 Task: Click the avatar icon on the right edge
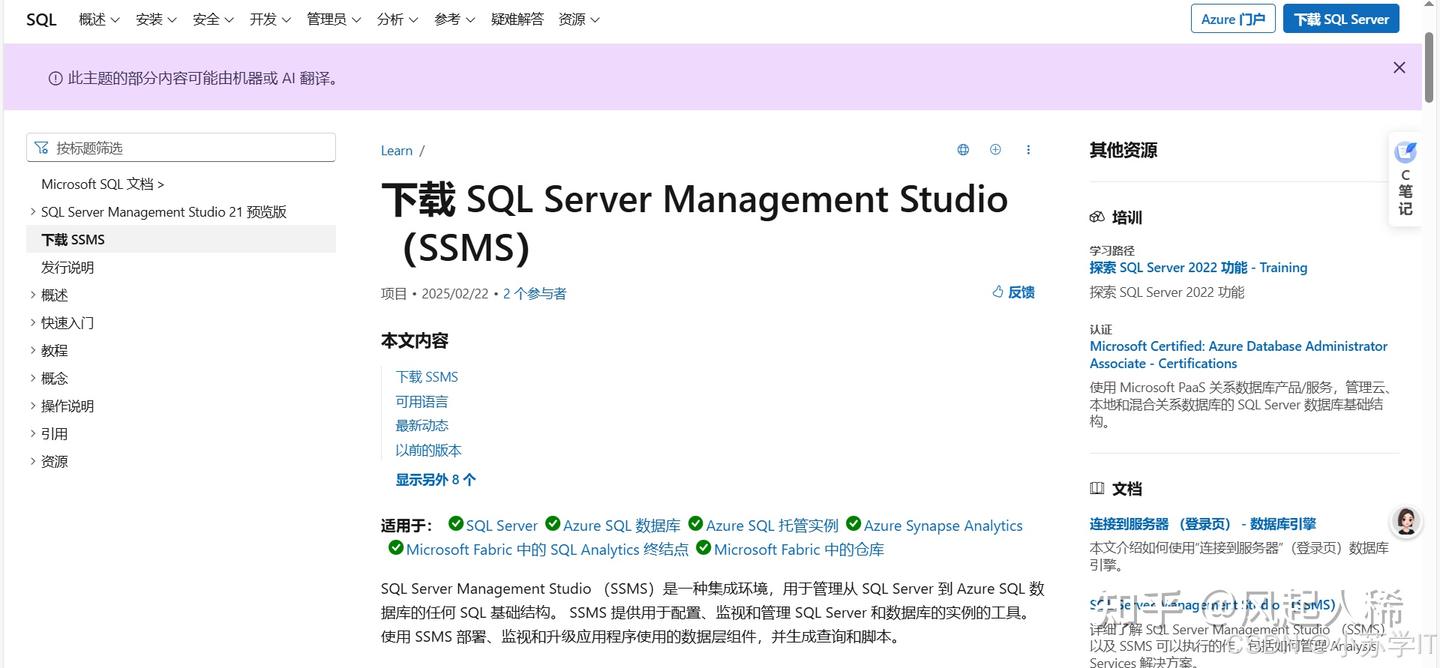pos(1405,521)
